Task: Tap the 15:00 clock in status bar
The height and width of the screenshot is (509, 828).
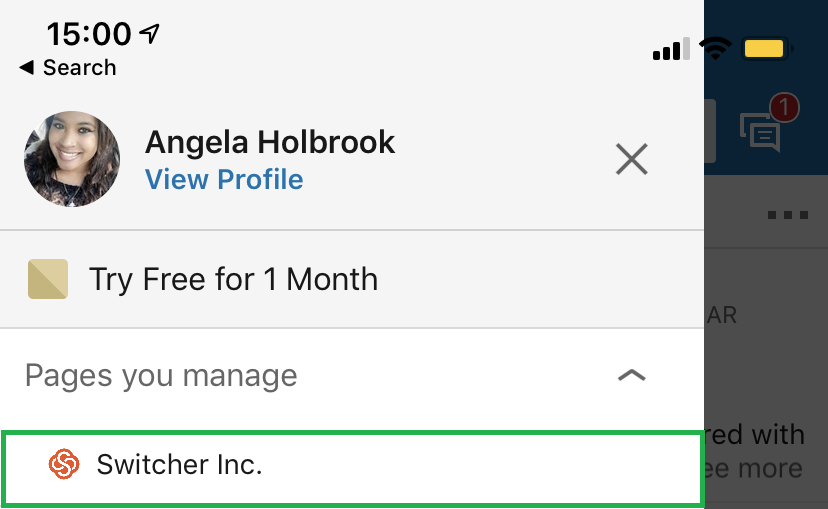Action: pyautogui.click(x=88, y=34)
